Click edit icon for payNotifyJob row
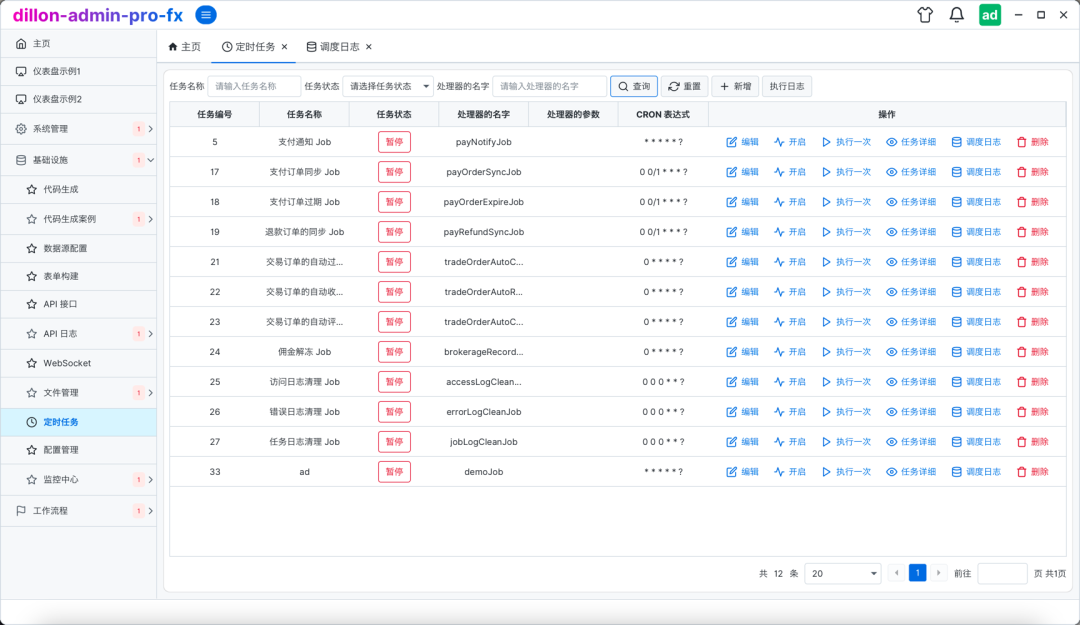 click(x=742, y=142)
